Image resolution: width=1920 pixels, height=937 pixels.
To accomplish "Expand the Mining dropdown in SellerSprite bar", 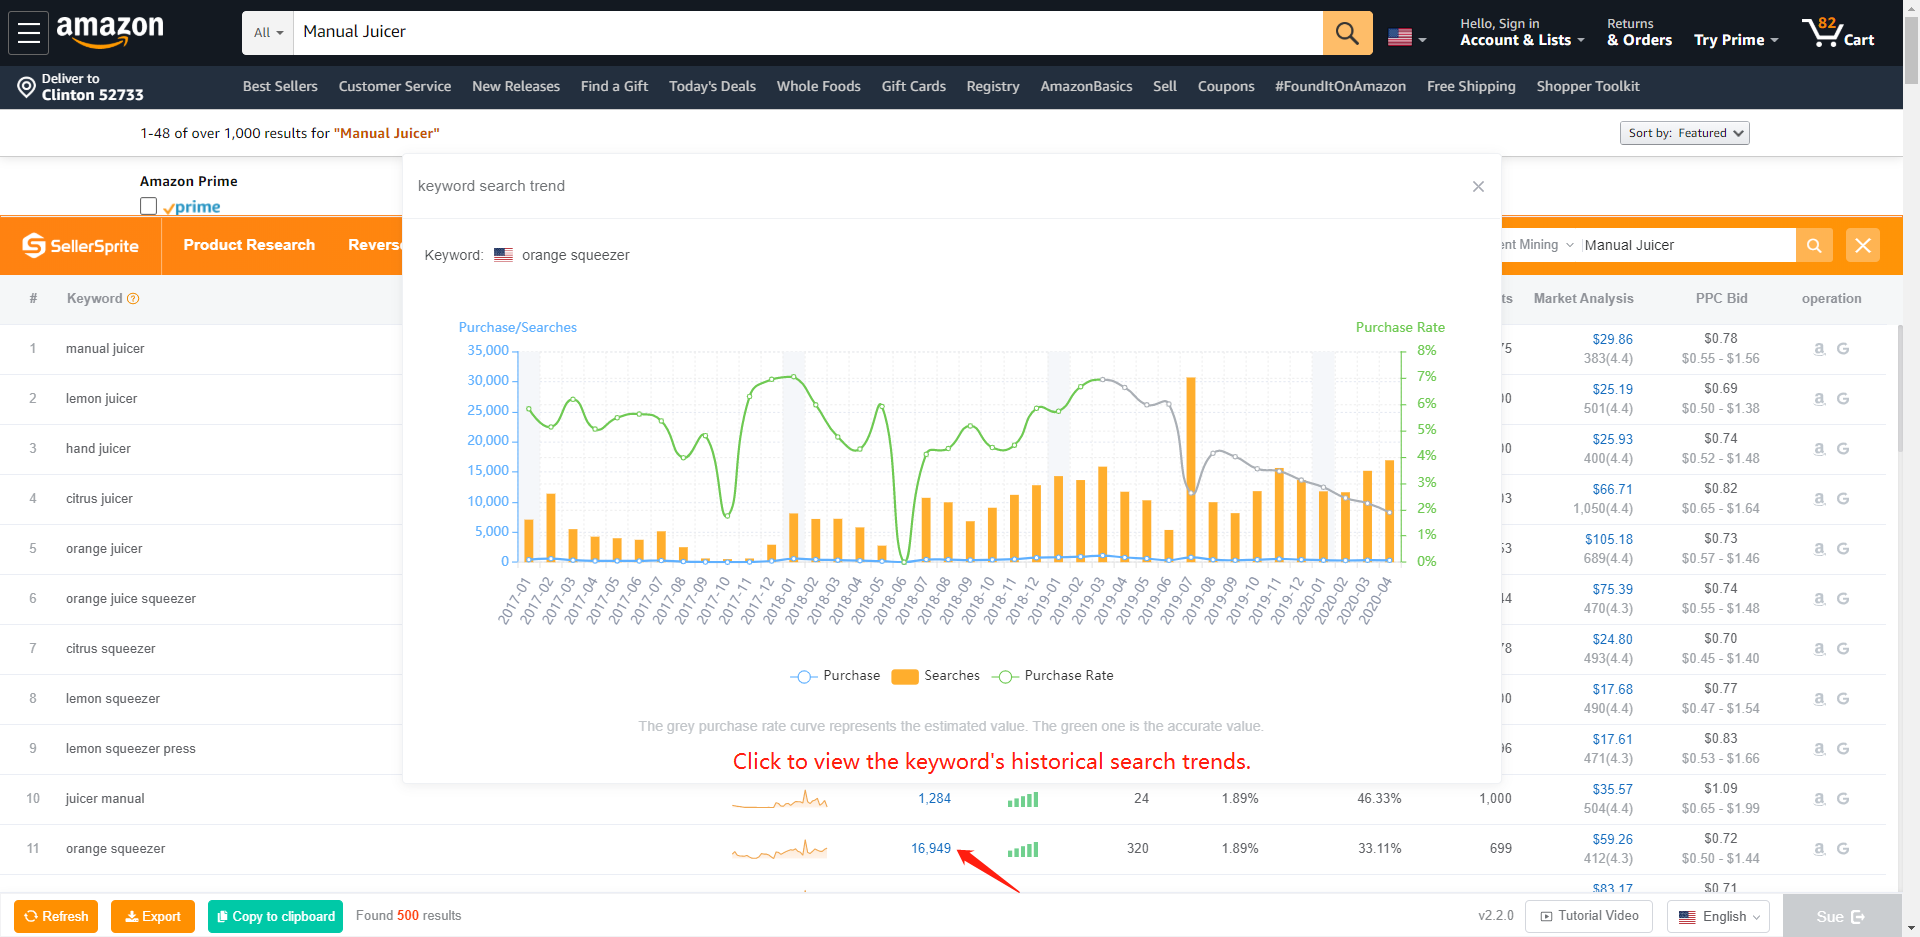I will click(x=1537, y=245).
